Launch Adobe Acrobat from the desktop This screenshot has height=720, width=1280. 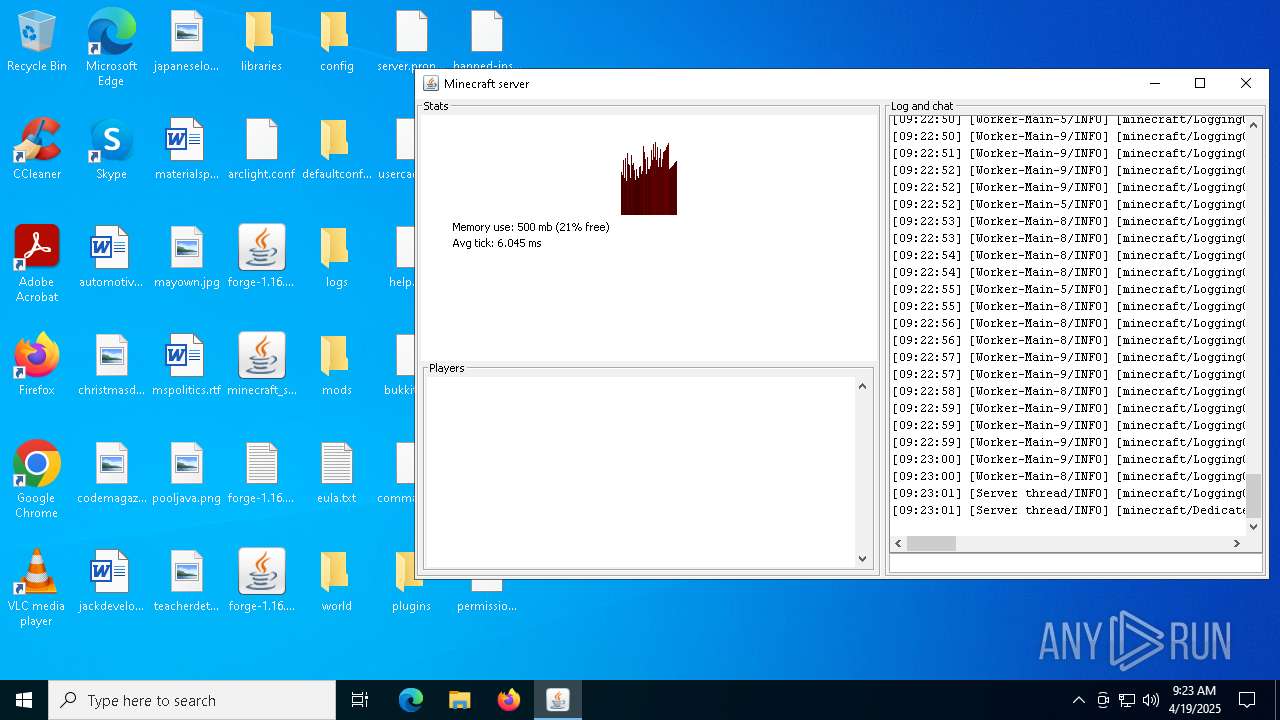click(x=37, y=263)
